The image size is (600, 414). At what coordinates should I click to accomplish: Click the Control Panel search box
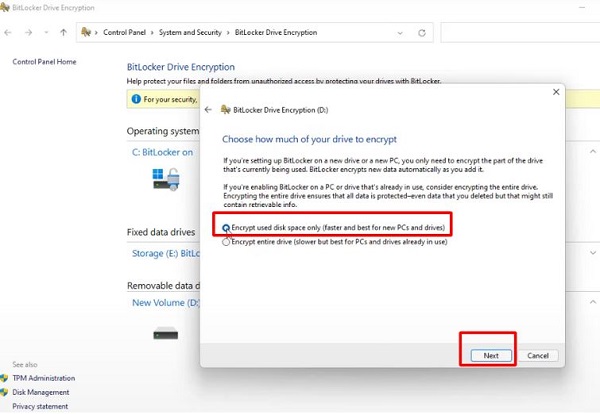pyautogui.click(x=520, y=32)
